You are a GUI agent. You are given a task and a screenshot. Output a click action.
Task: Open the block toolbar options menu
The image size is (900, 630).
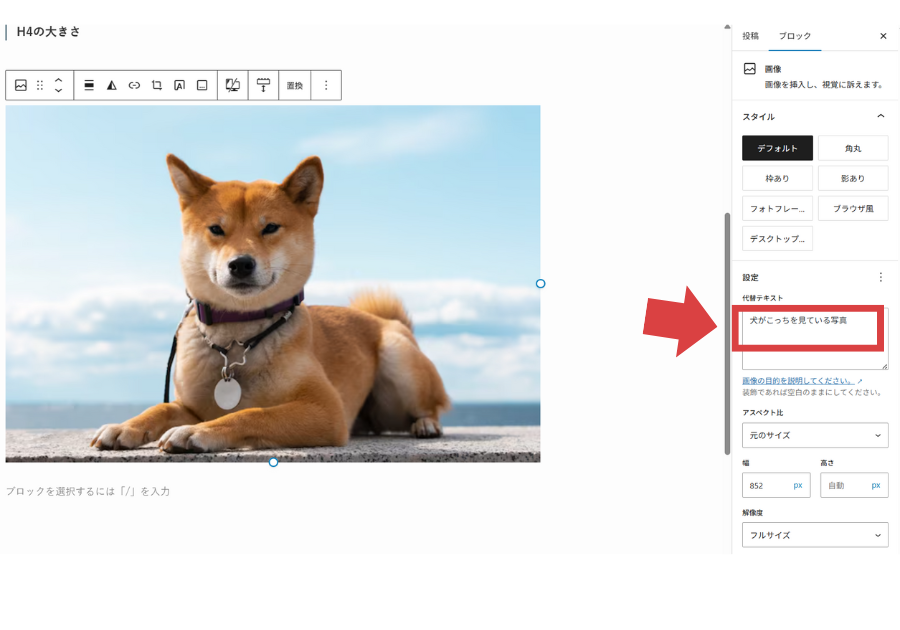pyautogui.click(x=326, y=86)
